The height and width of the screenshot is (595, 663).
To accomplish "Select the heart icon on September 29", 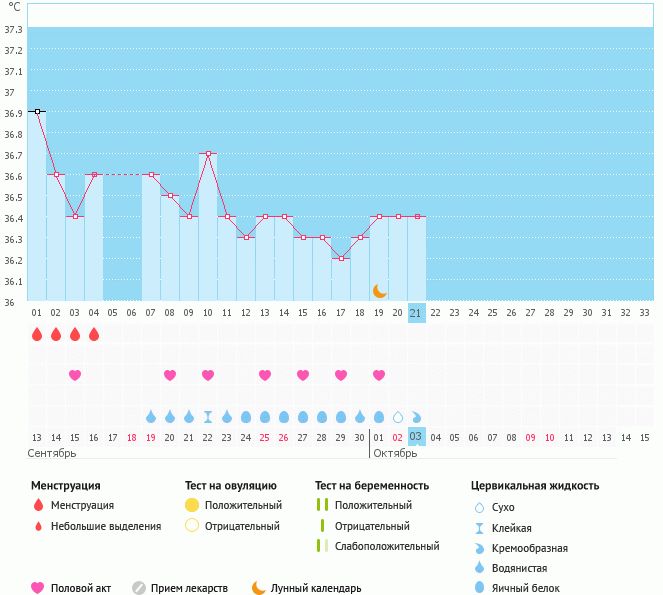I will 341,375.
